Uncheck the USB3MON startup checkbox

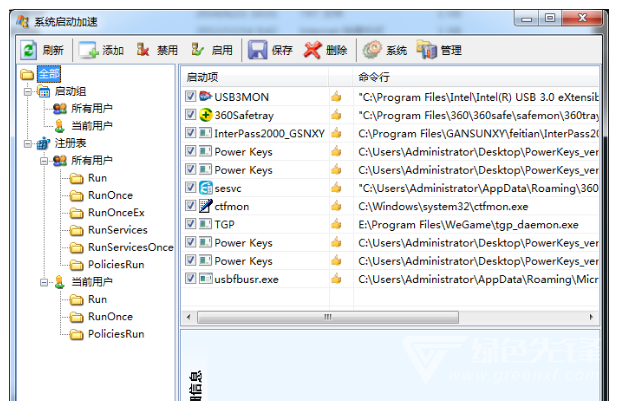pos(190,96)
